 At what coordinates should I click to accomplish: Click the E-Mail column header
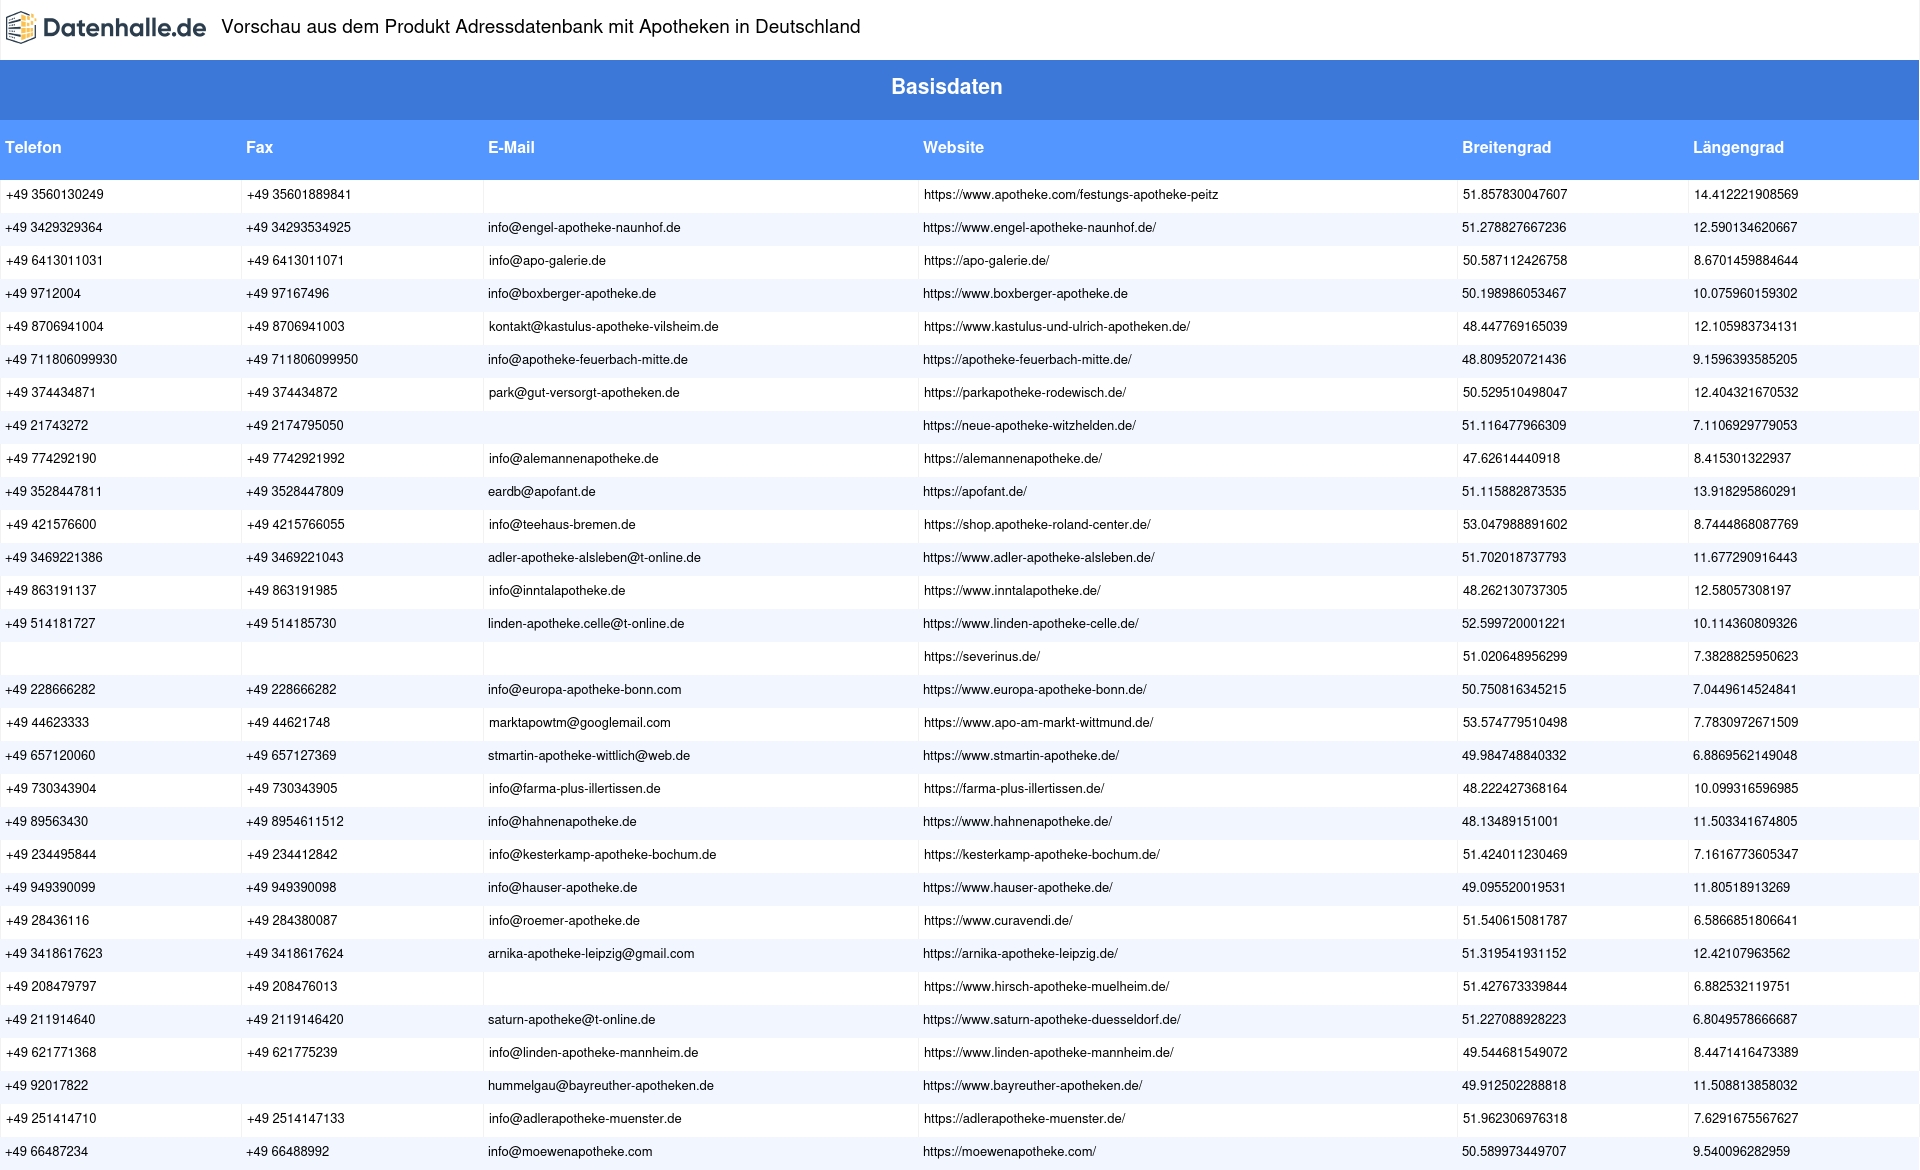click(x=511, y=147)
